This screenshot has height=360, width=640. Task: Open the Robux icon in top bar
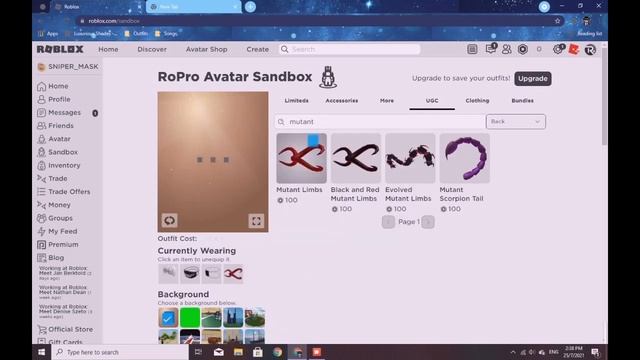[x=523, y=49]
